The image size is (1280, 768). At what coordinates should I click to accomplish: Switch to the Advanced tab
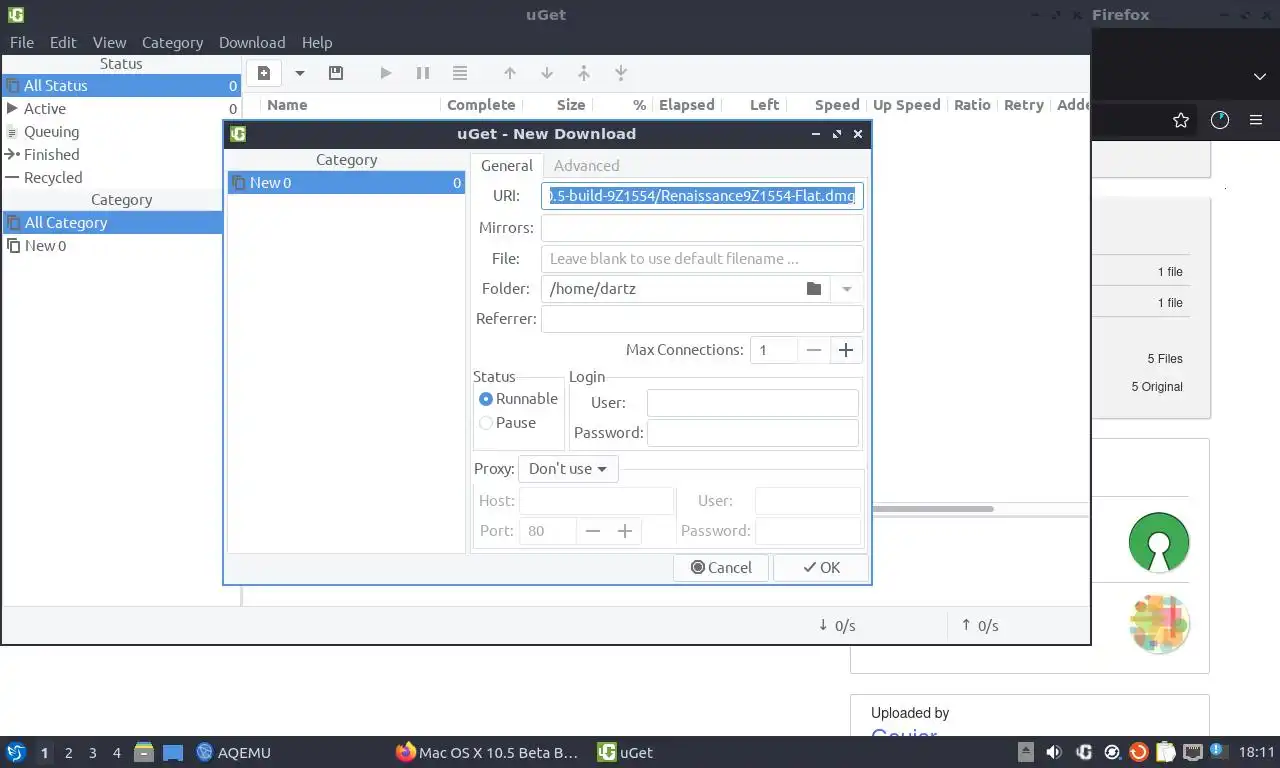[586, 166]
